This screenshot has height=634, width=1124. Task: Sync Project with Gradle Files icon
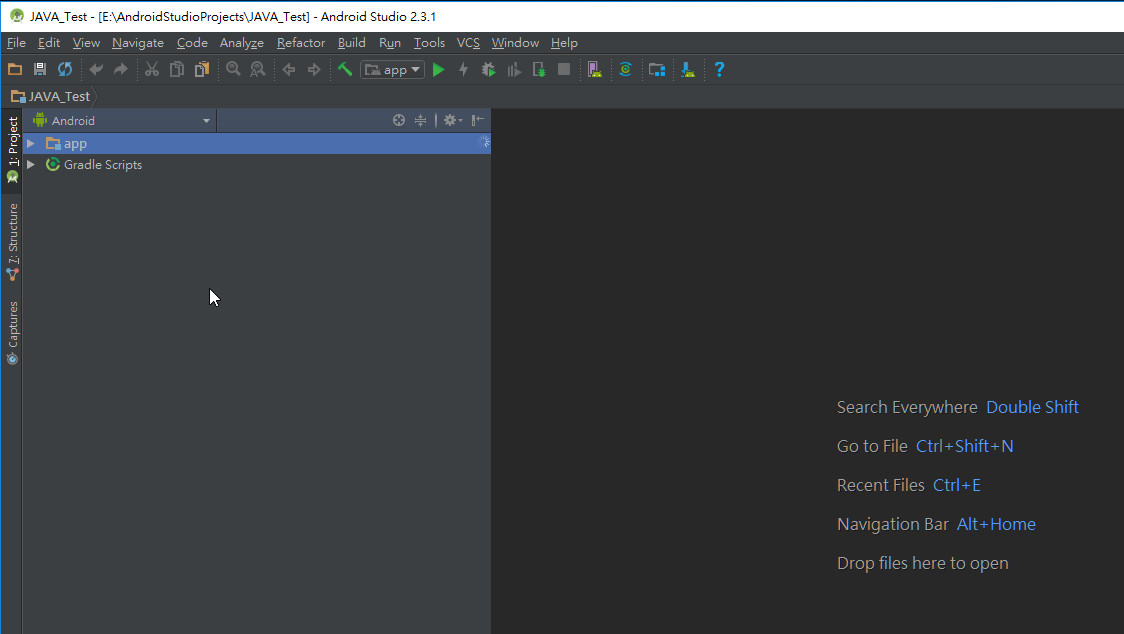tap(625, 70)
